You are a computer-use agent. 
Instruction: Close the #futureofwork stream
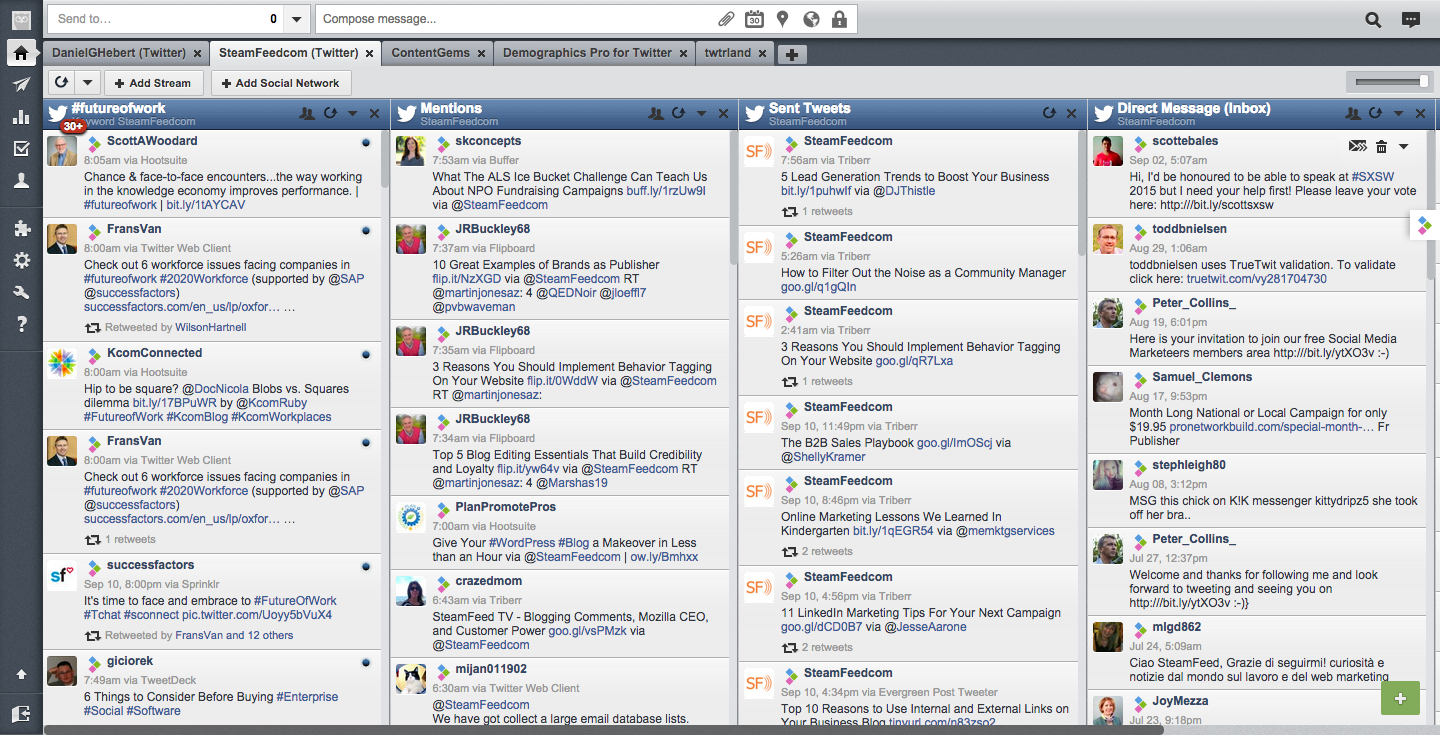[x=374, y=114]
